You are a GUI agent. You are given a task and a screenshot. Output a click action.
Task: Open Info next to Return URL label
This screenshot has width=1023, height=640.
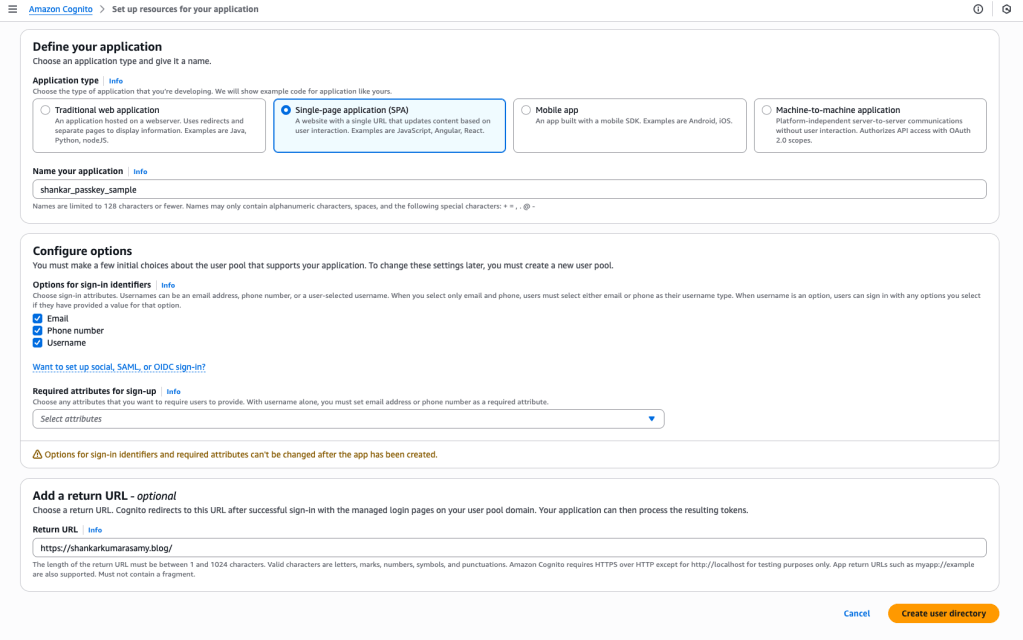95,530
